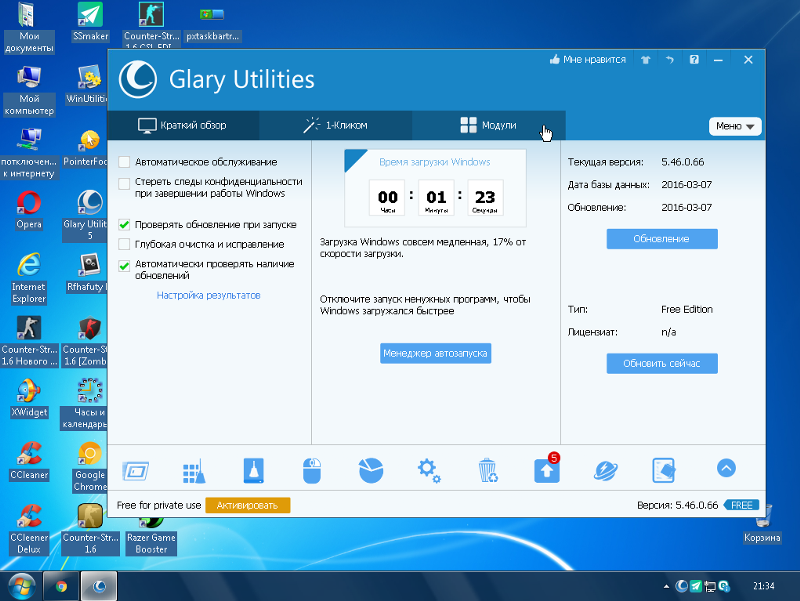Screen dimensions: 800x601
Task: Select the Мои документы desktop icon
Action: pyautogui.click(x=29, y=28)
